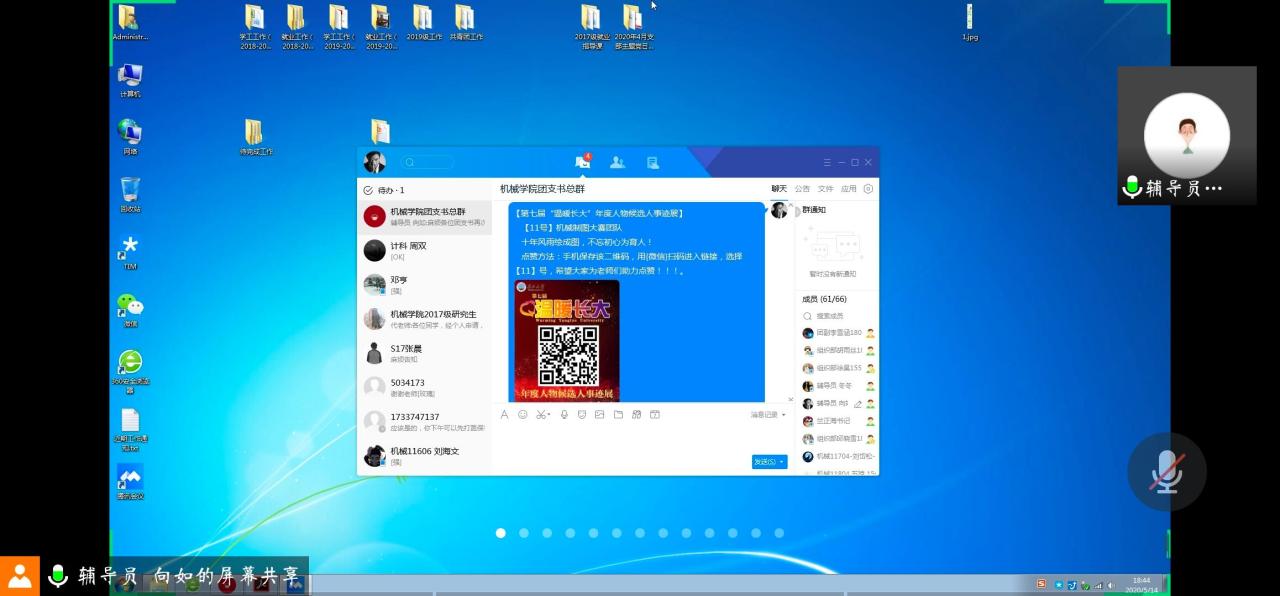Open the main menu hamburger icon

point(827,162)
